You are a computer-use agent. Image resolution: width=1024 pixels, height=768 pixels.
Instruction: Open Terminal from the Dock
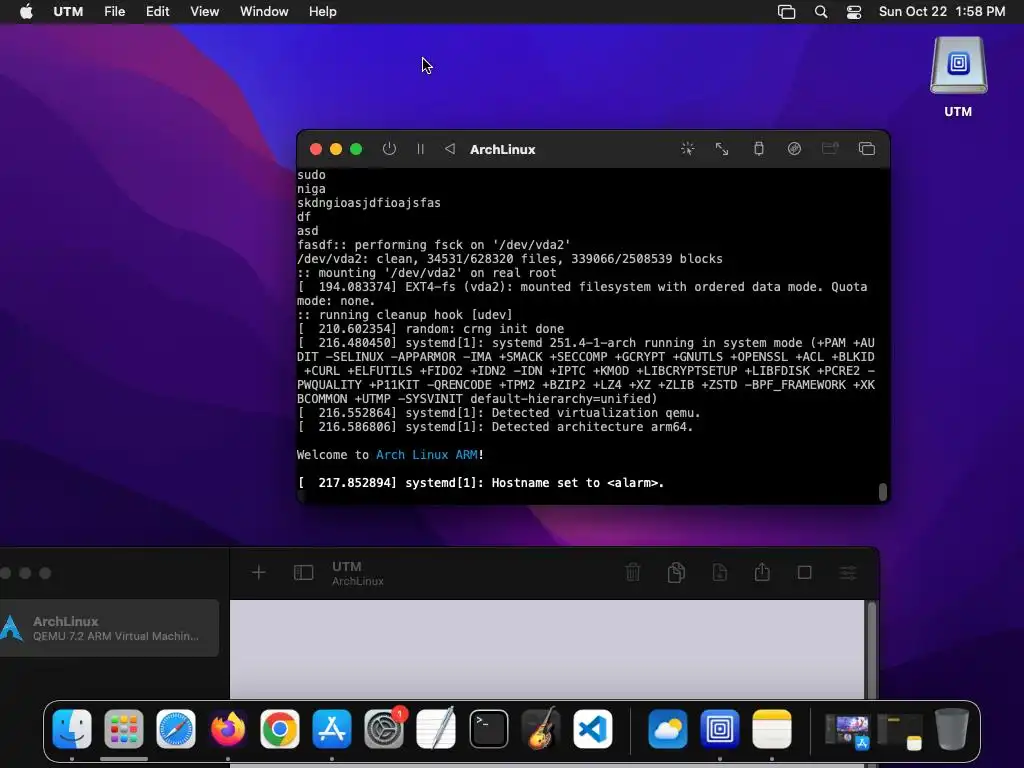click(488, 728)
